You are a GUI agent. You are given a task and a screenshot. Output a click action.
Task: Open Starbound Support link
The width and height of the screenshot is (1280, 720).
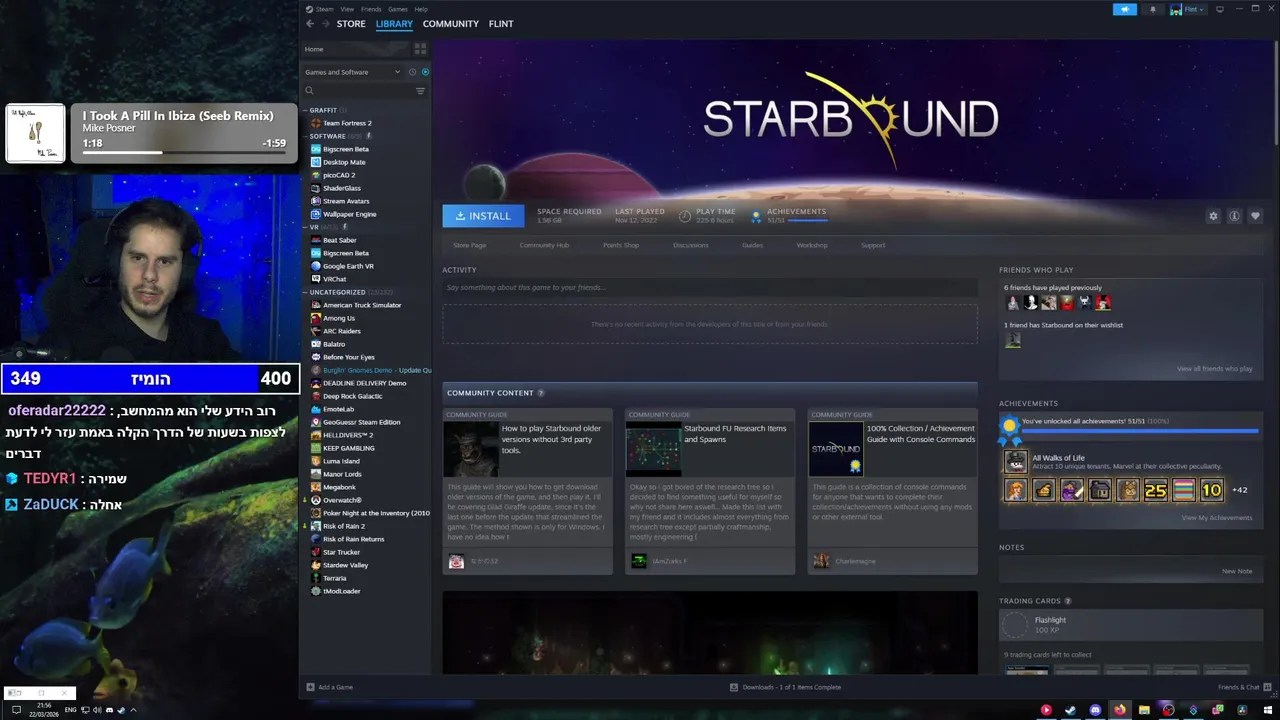[x=873, y=245]
